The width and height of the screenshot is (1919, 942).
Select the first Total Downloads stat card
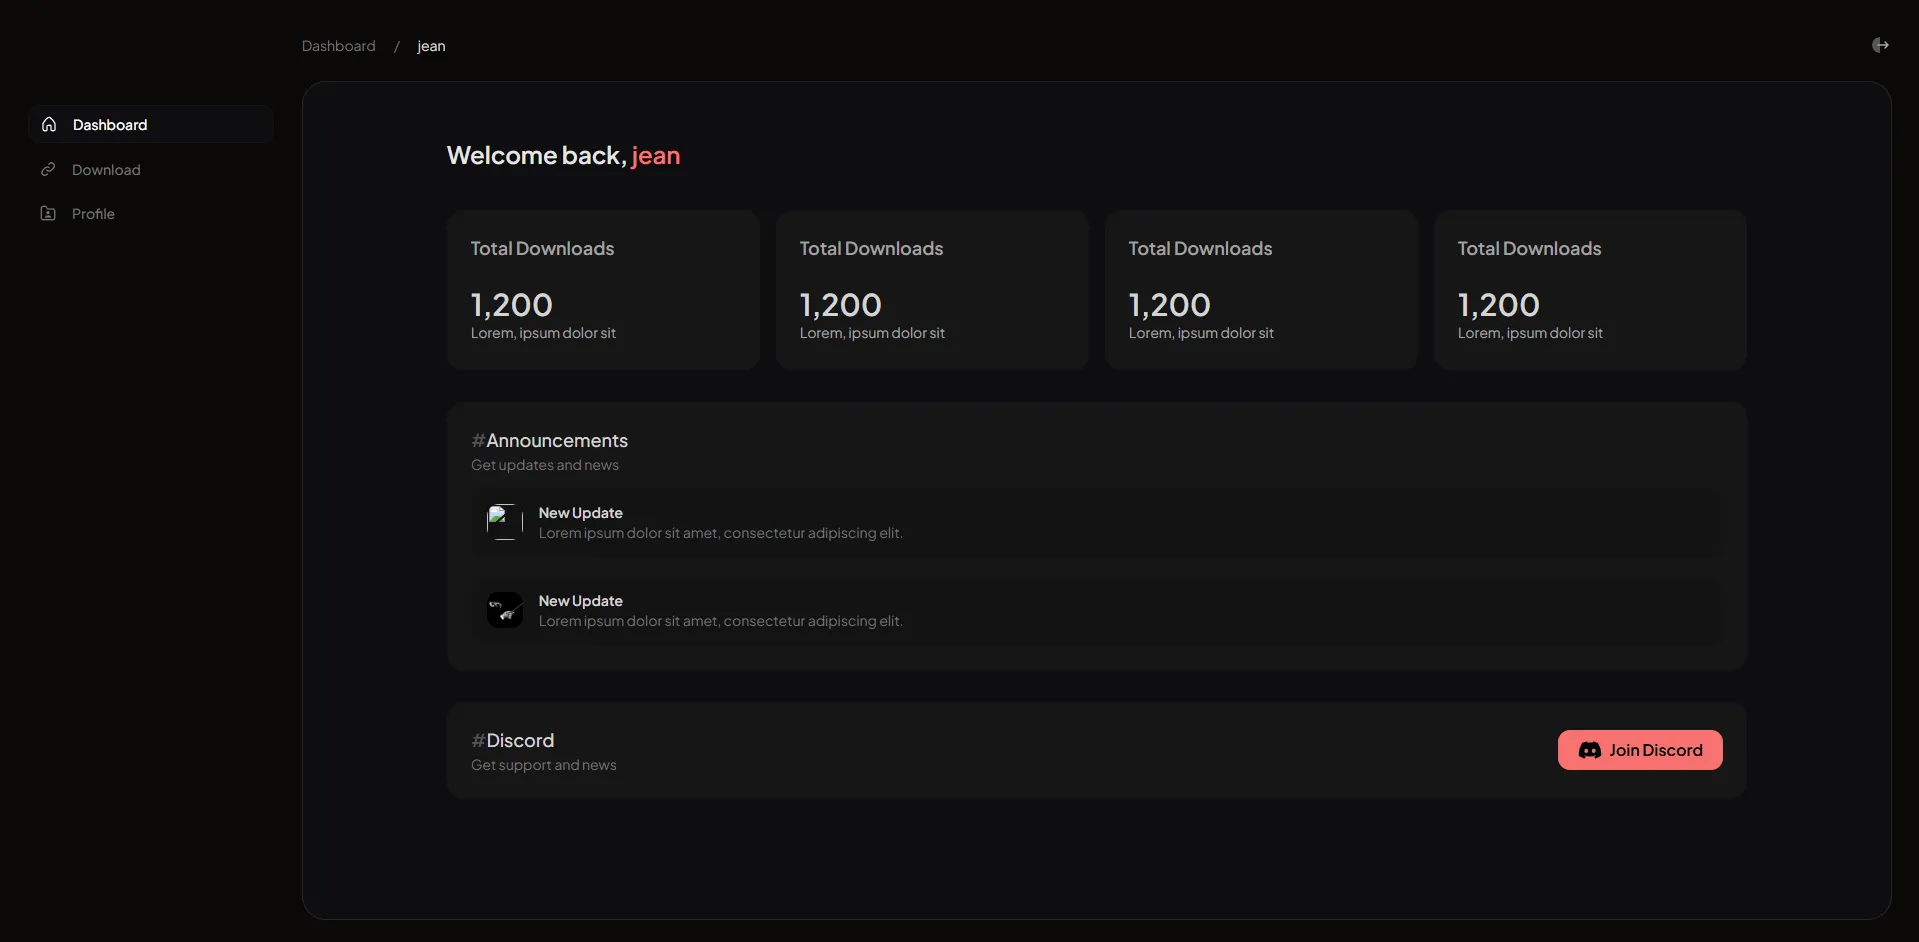(x=602, y=289)
